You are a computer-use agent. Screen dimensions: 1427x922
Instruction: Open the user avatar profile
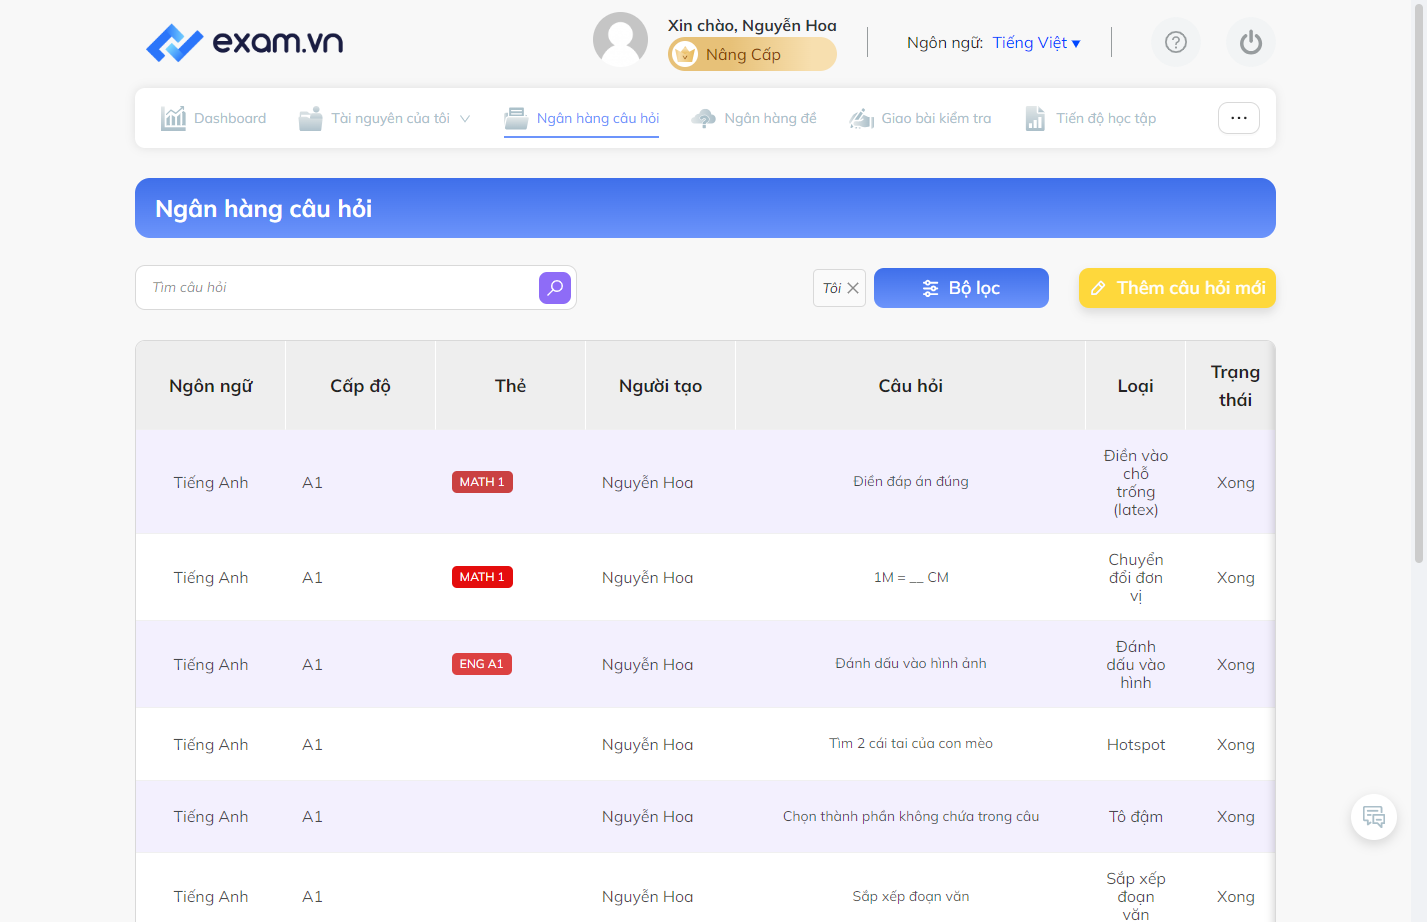[620, 40]
